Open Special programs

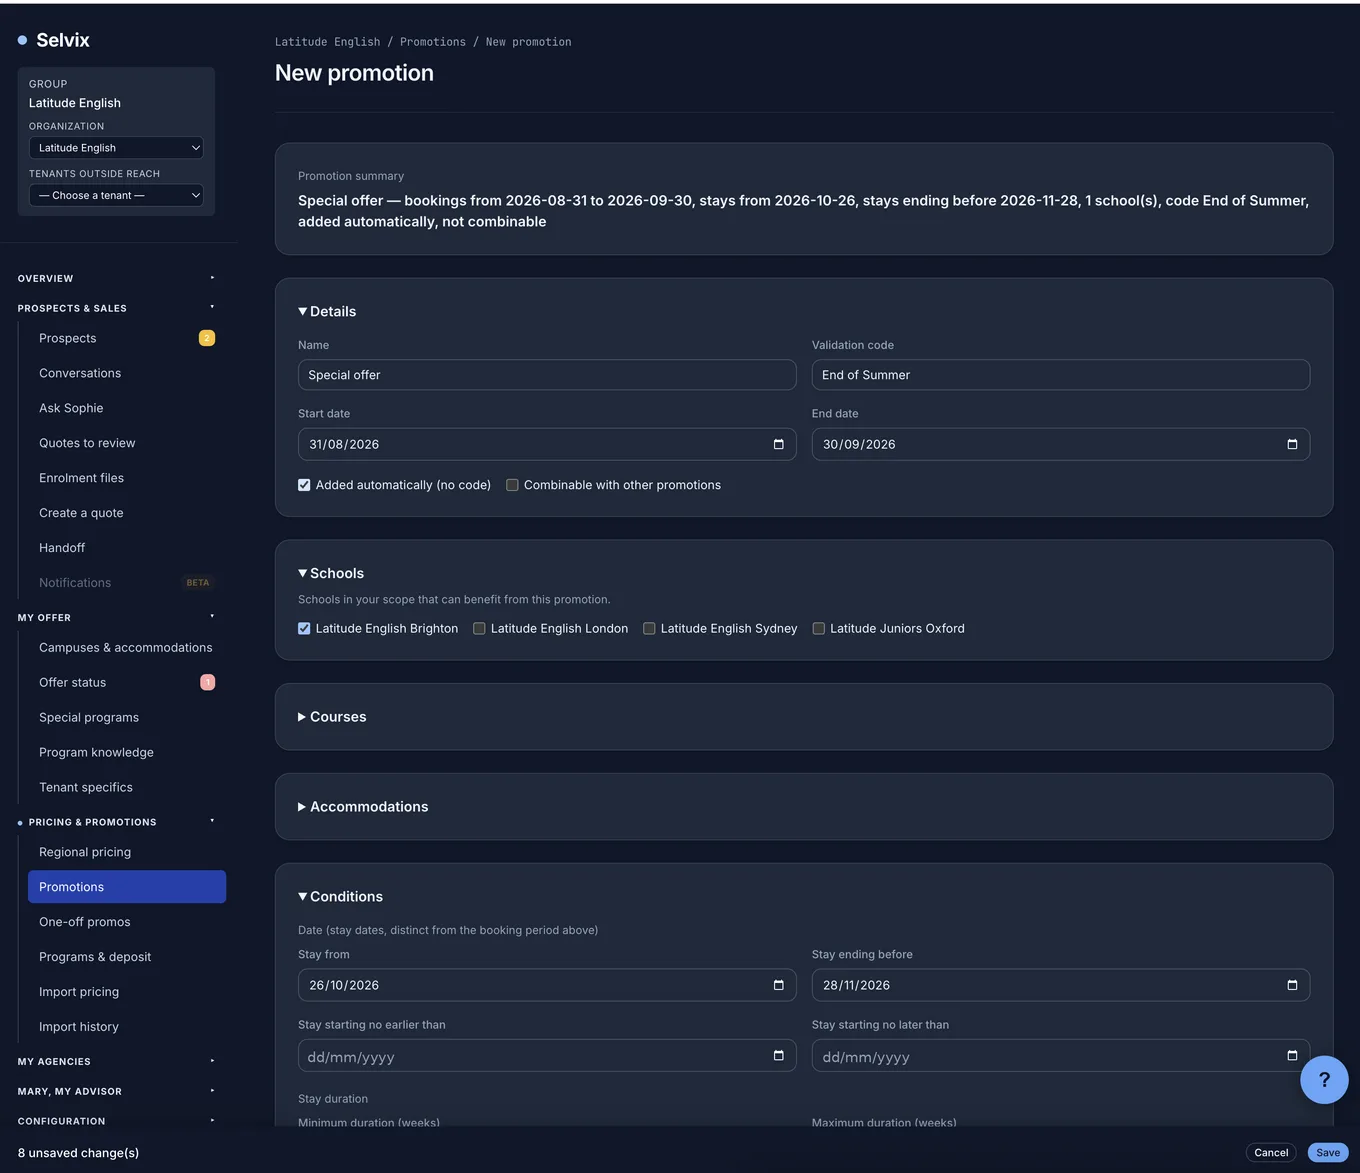pos(127,717)
